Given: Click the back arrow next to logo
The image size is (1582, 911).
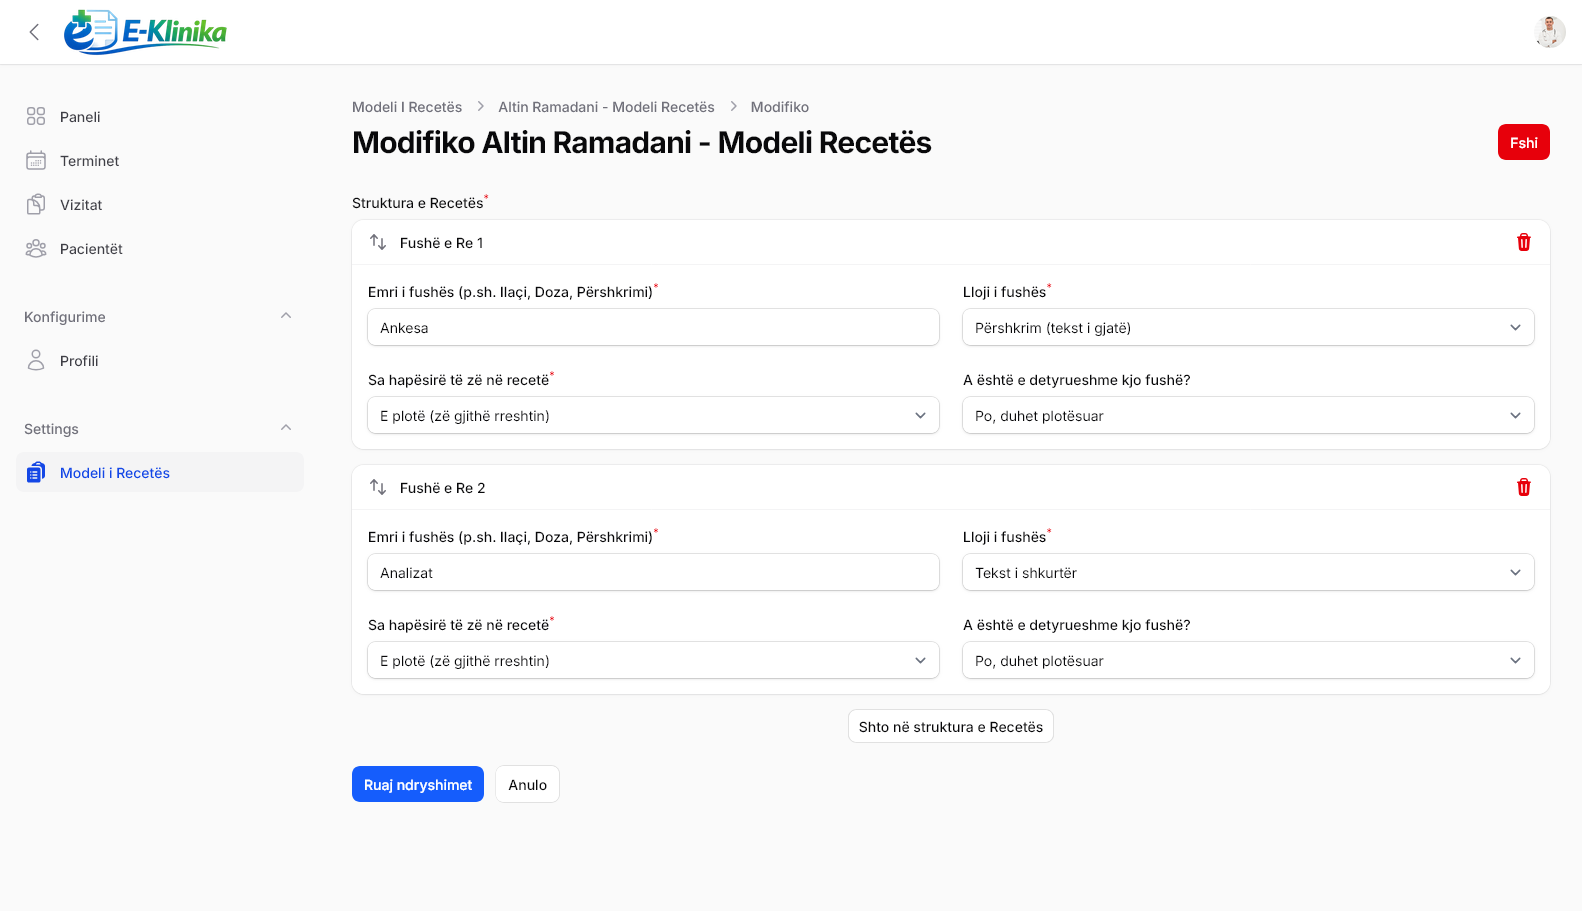Looking at the screenshot, I should [x=34, y=32].
